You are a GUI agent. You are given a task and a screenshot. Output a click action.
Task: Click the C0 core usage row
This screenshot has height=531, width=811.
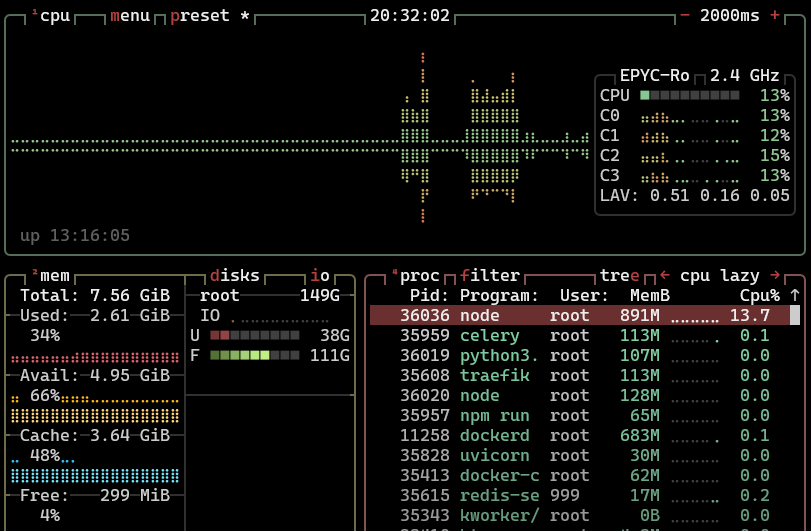point(695,115)
